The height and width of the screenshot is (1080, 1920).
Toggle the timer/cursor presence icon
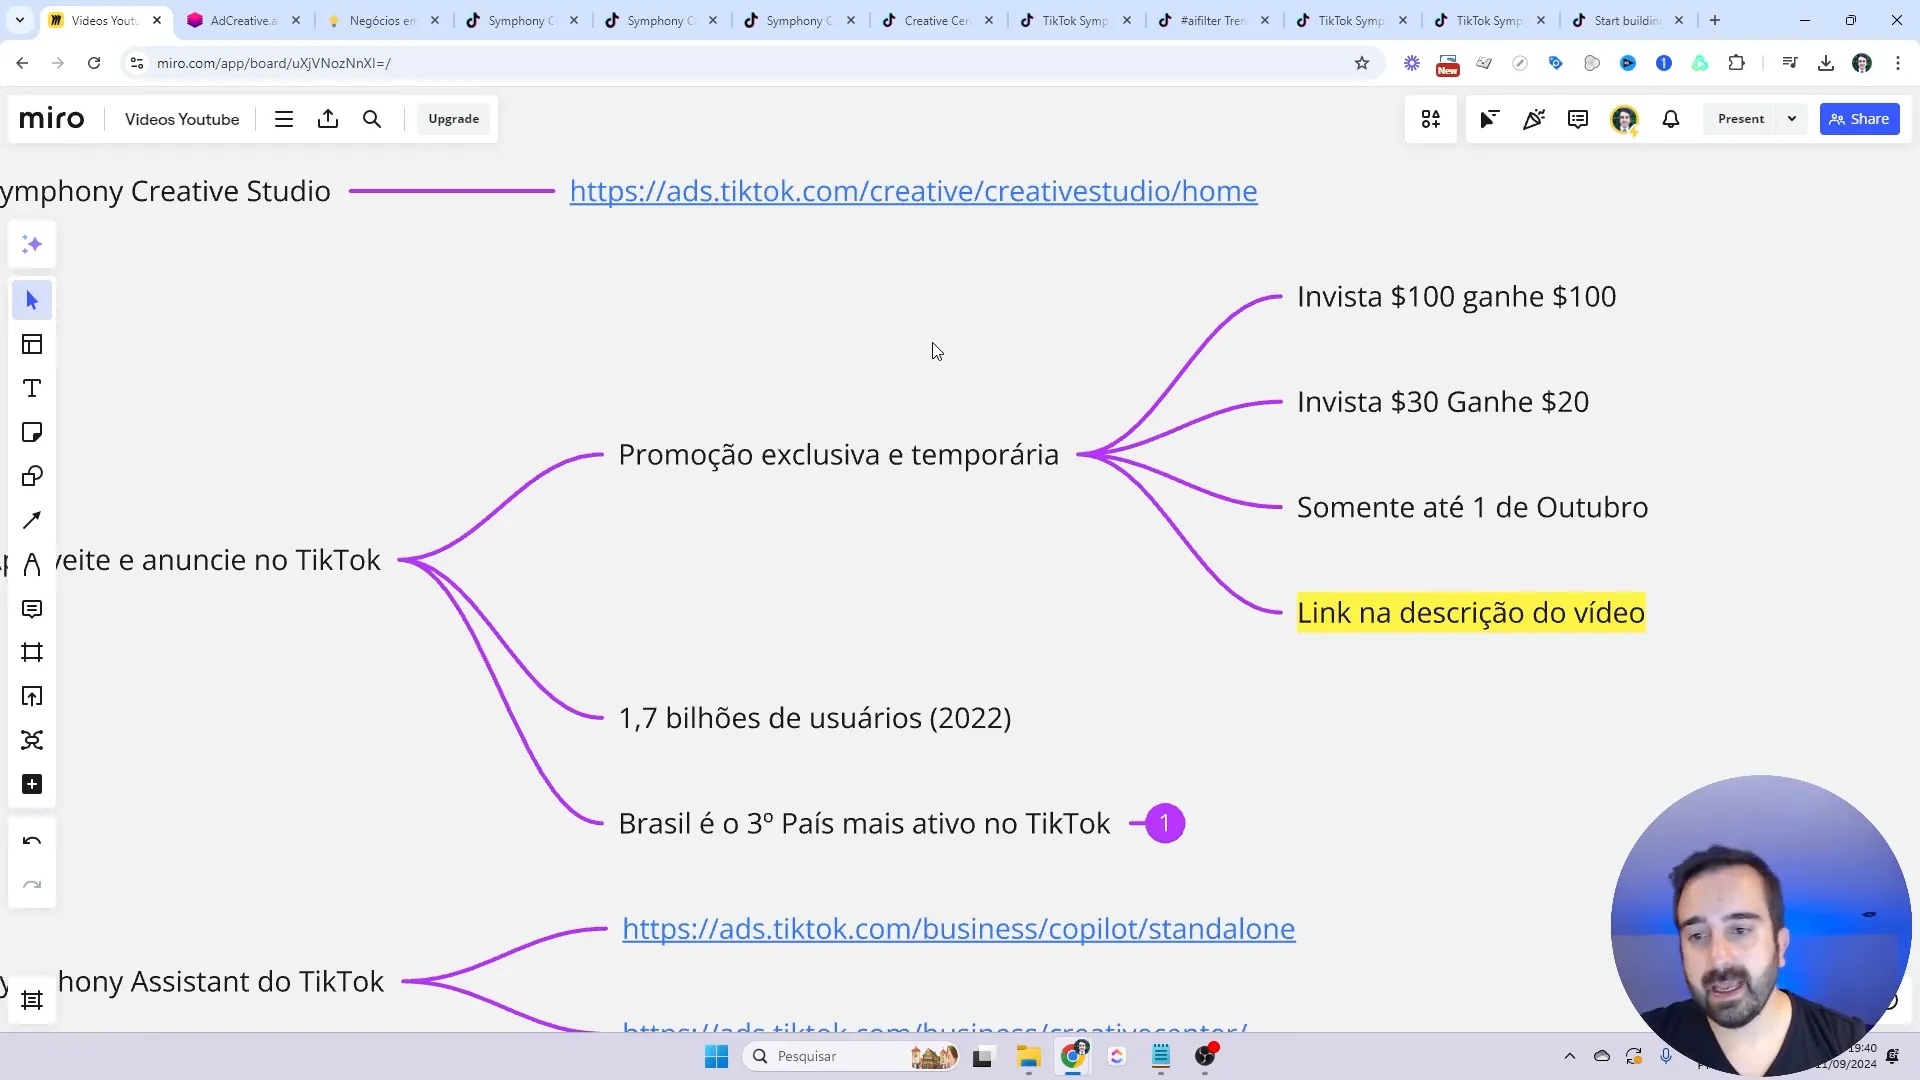coord(1490,119)
